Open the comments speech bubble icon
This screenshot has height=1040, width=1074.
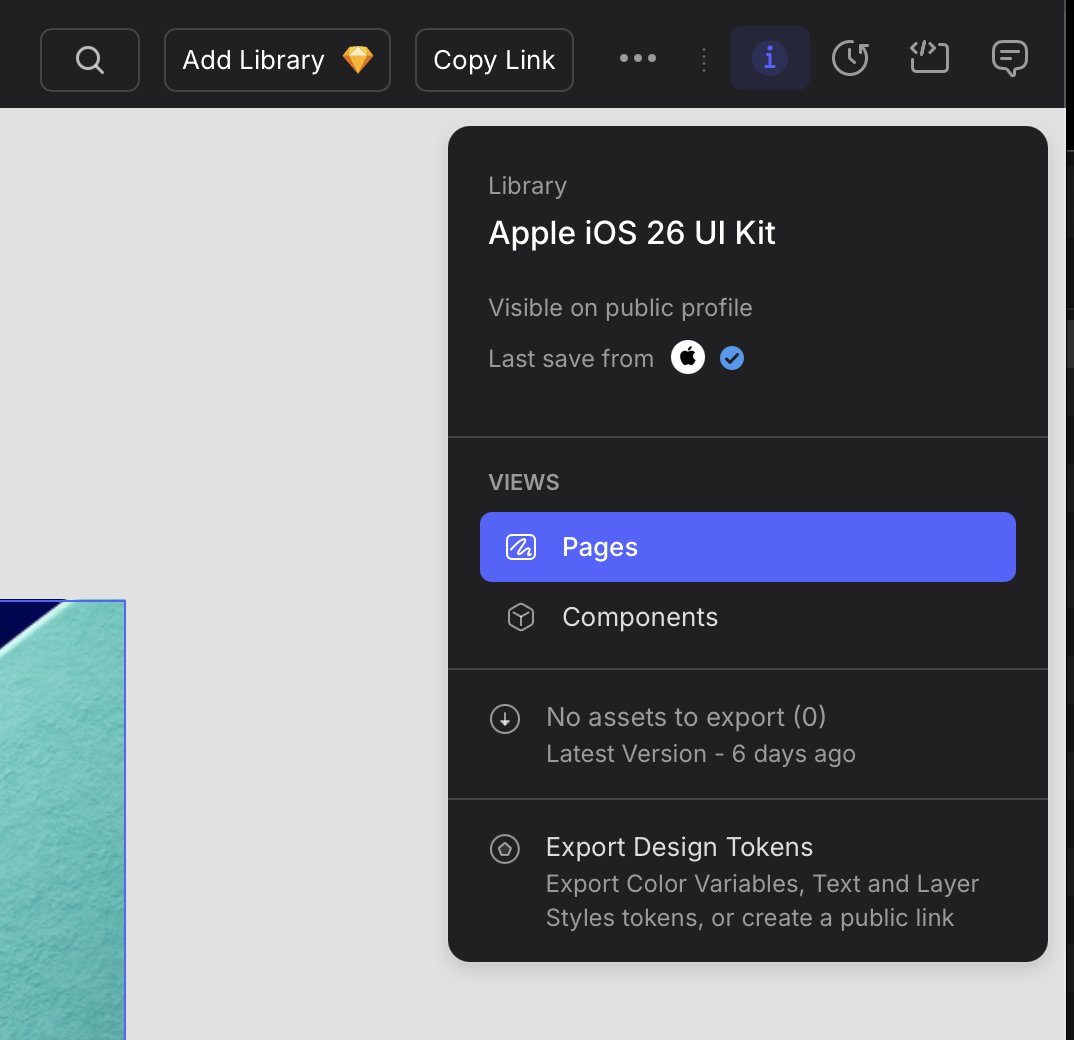coord(1010,58)
